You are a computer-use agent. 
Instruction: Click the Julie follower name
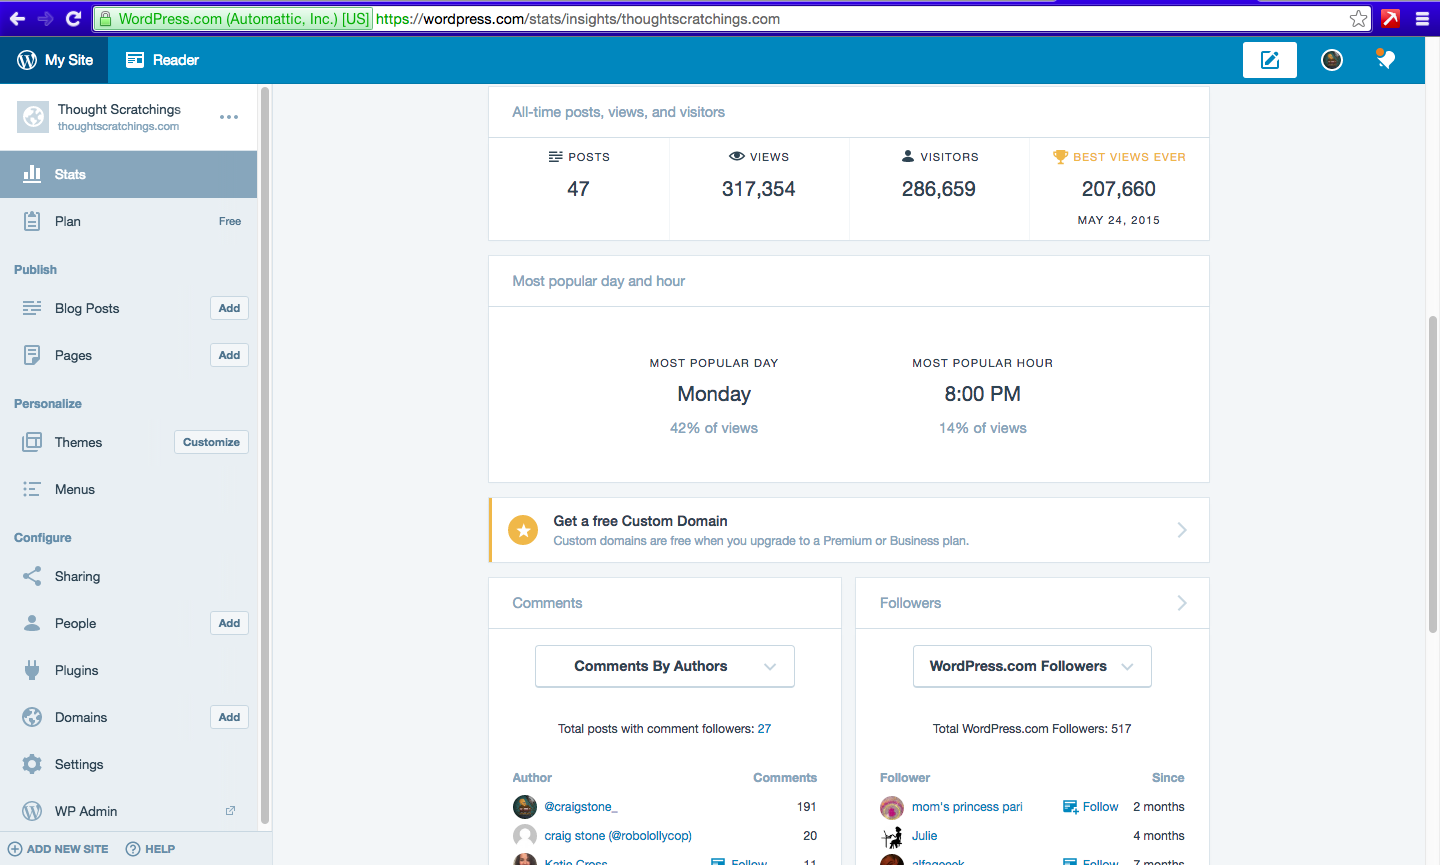[x=925, y=836]
